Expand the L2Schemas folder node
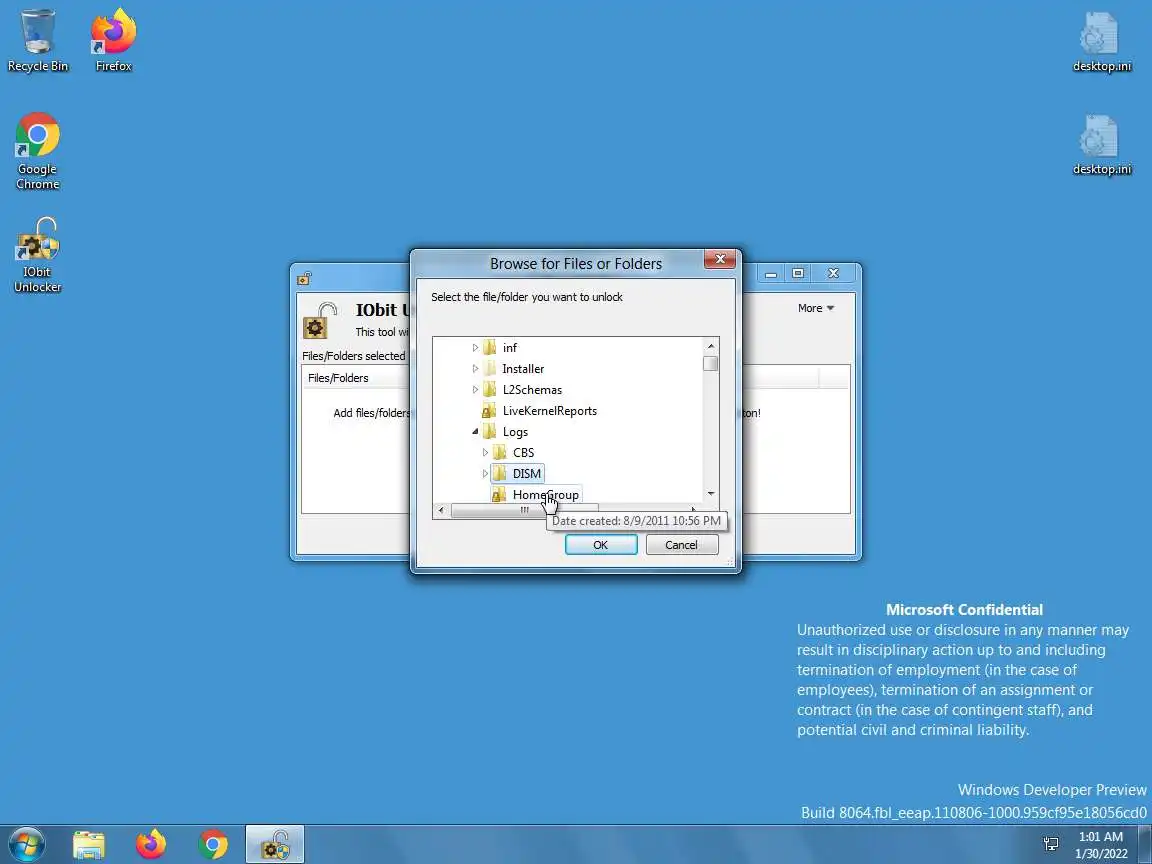Image resolution: width=1152 pixels, height=864 pixels. click(475, 389)
